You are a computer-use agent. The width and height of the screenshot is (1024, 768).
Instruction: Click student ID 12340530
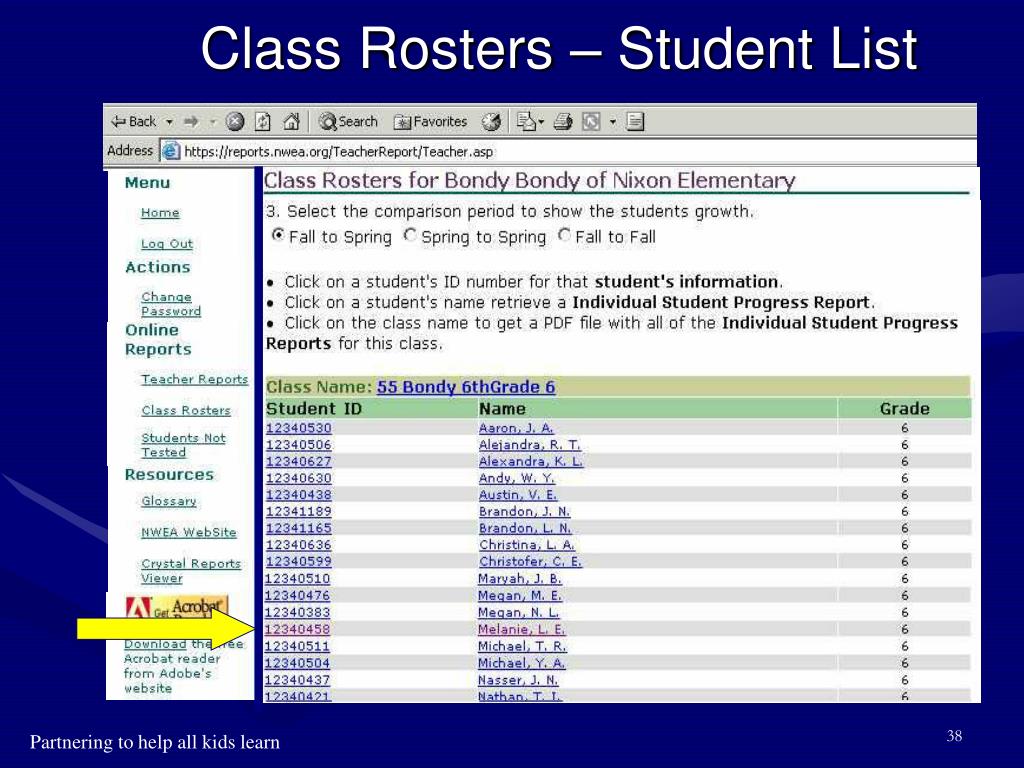298,428
